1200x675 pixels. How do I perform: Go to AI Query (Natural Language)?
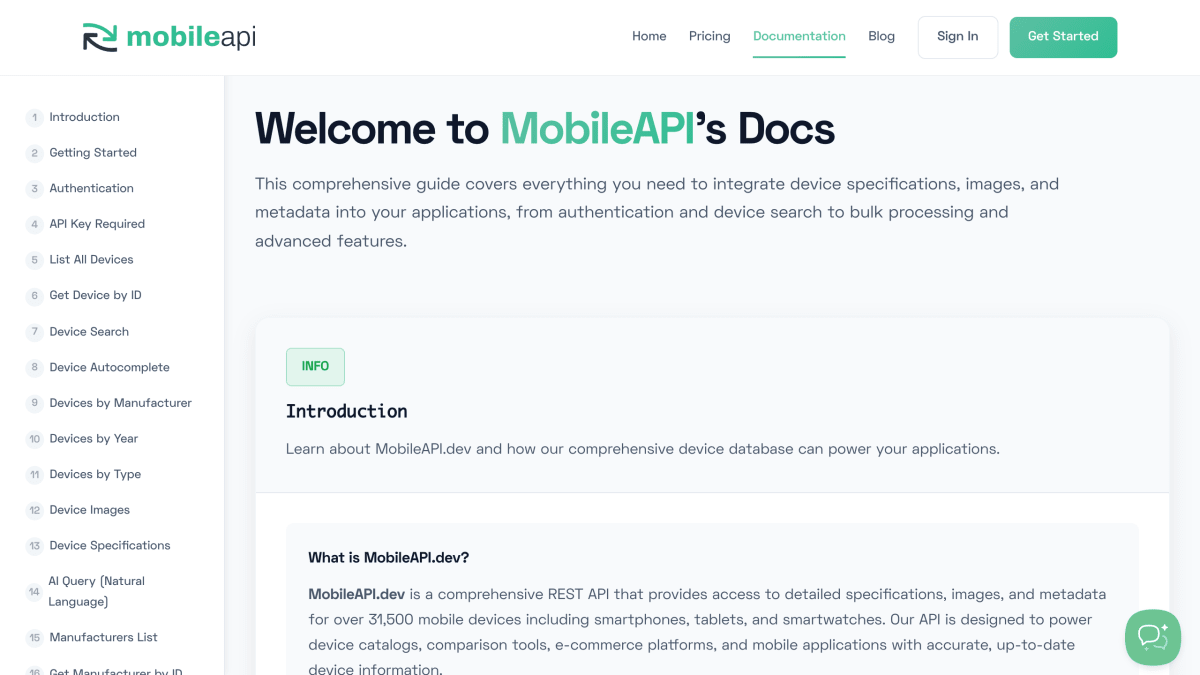click(x=97, y=591)
